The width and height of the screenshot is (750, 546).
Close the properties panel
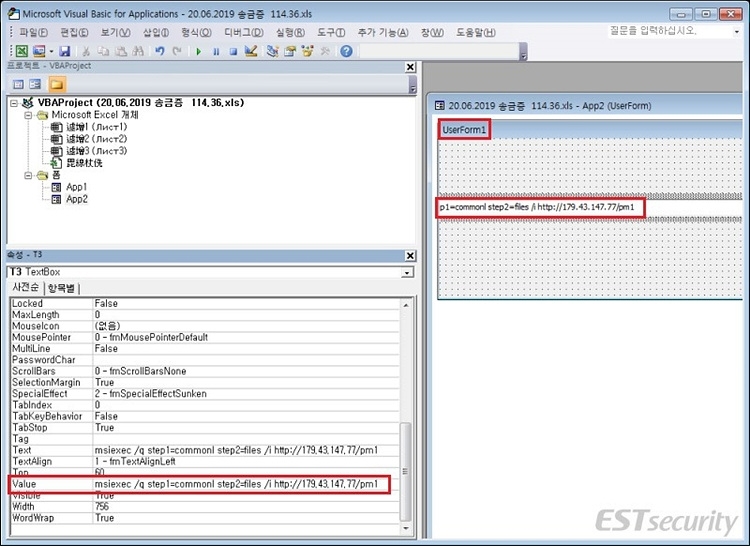click(x=410, y=256)
